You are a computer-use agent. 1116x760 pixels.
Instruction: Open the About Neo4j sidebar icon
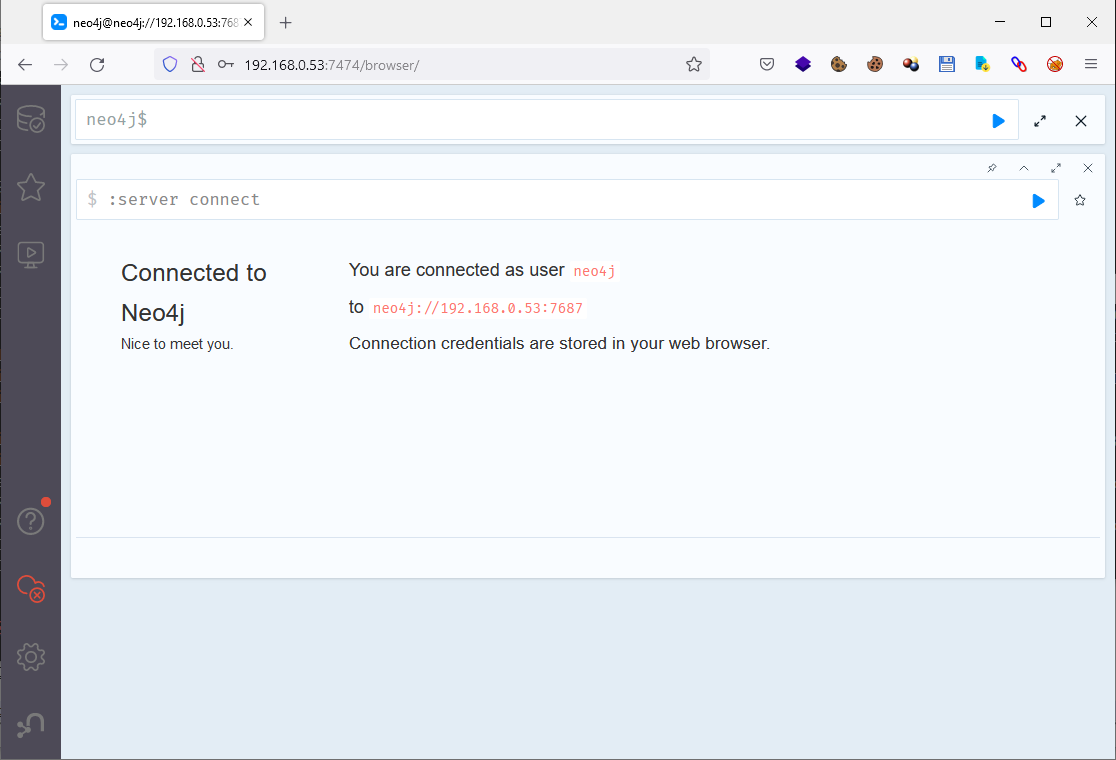(x=30, y=725)
